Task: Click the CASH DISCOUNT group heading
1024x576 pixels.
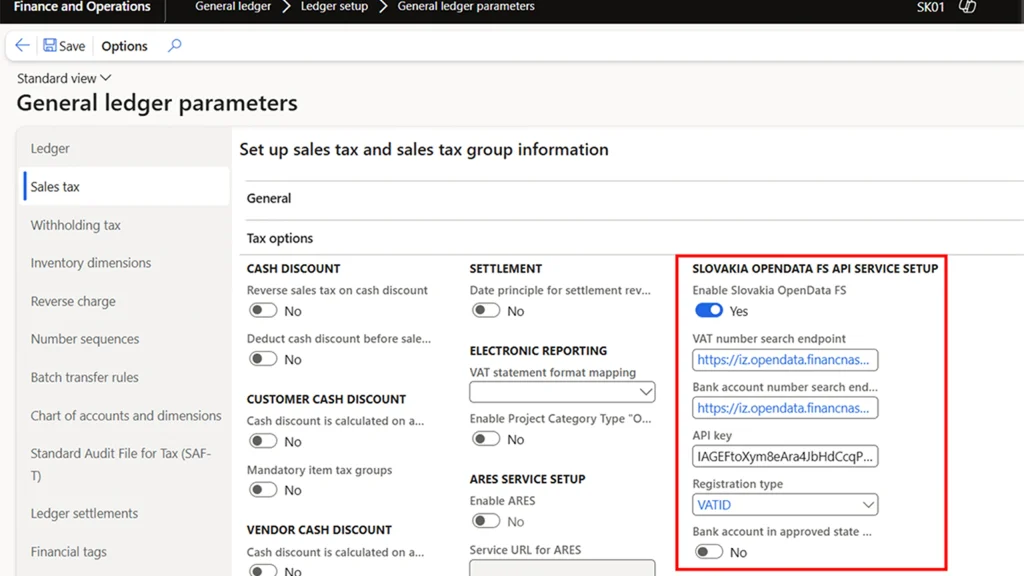Action: coord(293,268)
